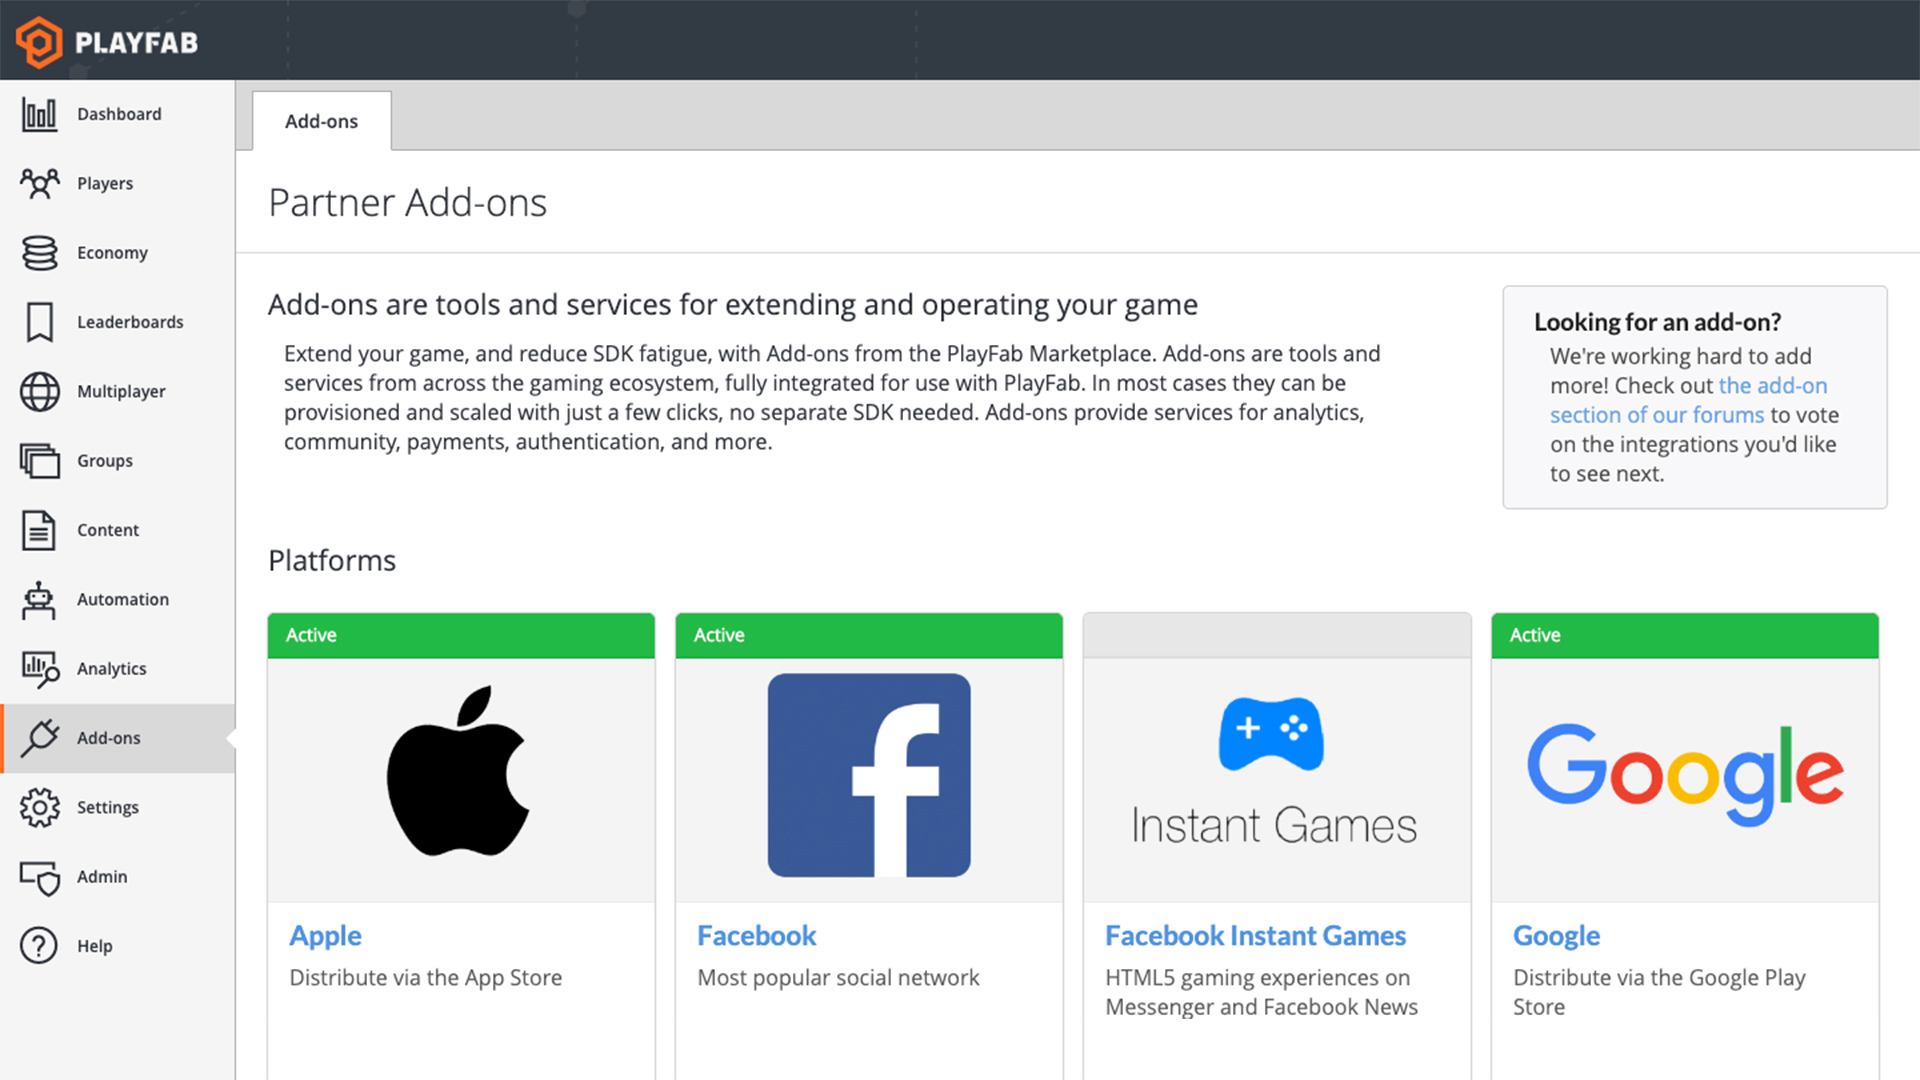Click Apple card's Active status bar
The height and width of the screenshot is (1080, 1920).
(x=461, y=635)
